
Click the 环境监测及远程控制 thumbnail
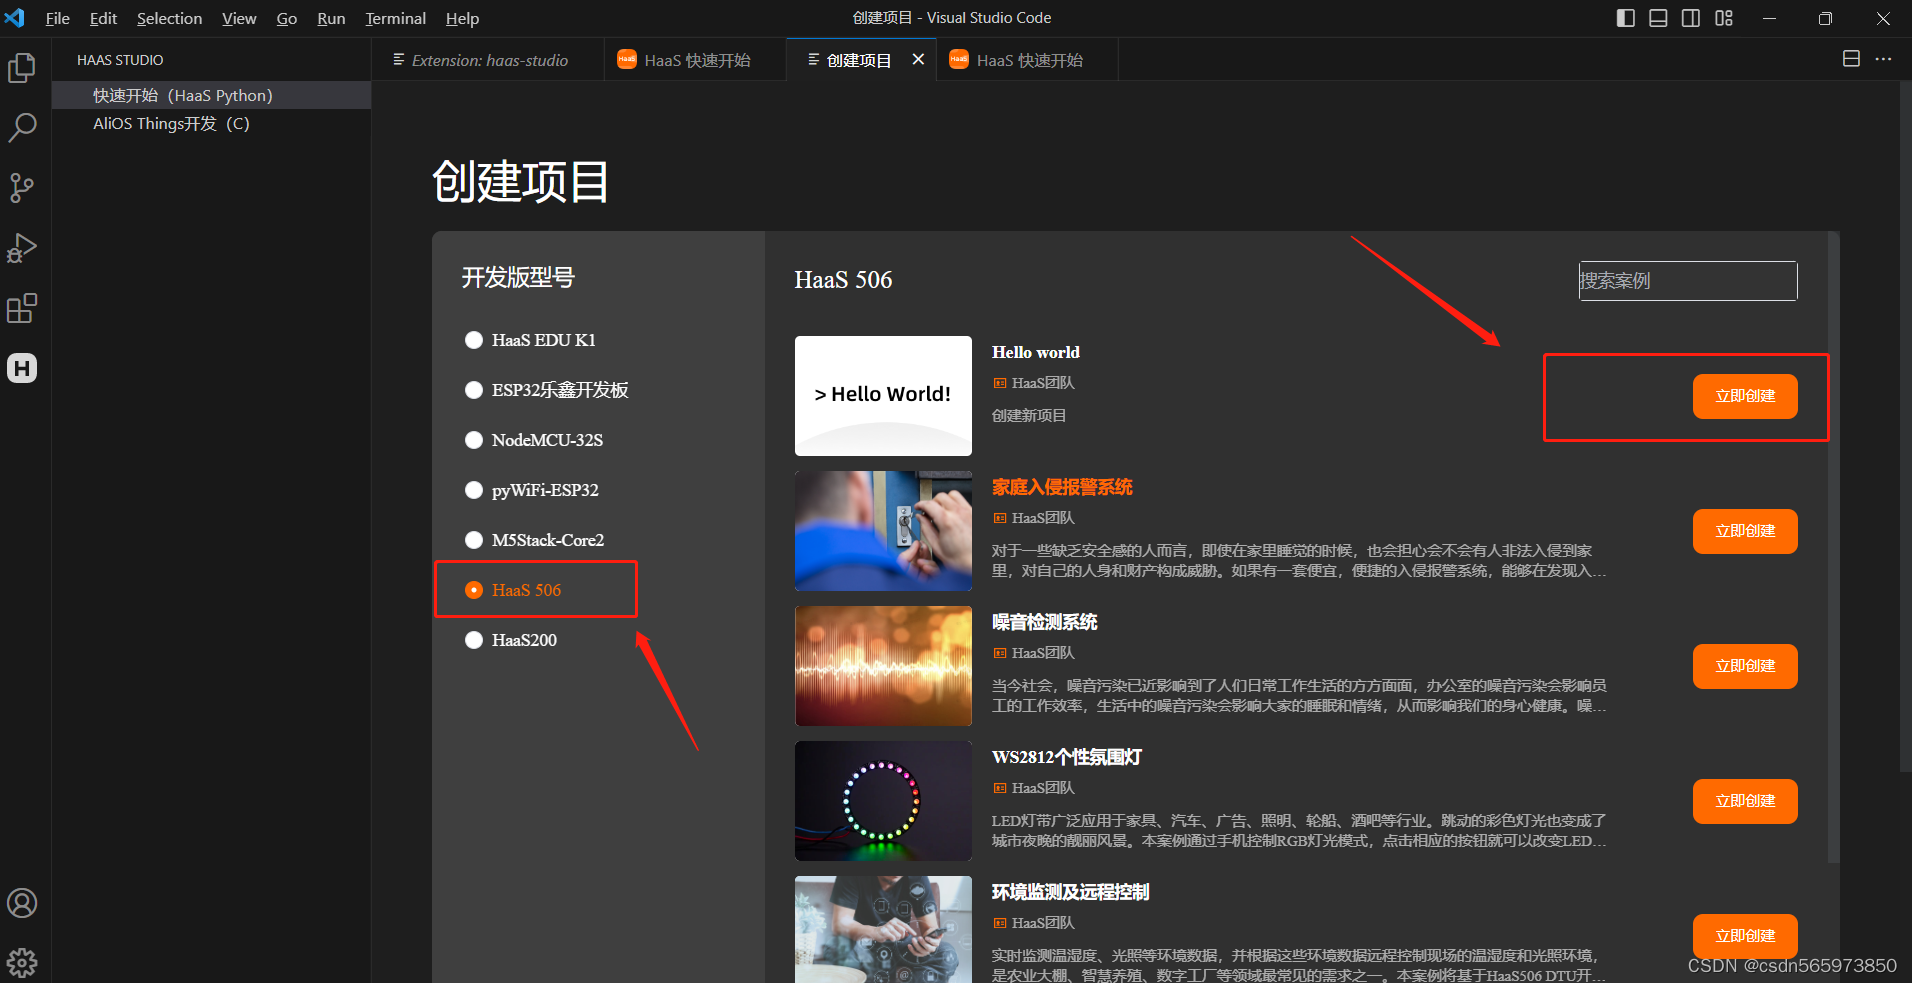pos(883,929)
